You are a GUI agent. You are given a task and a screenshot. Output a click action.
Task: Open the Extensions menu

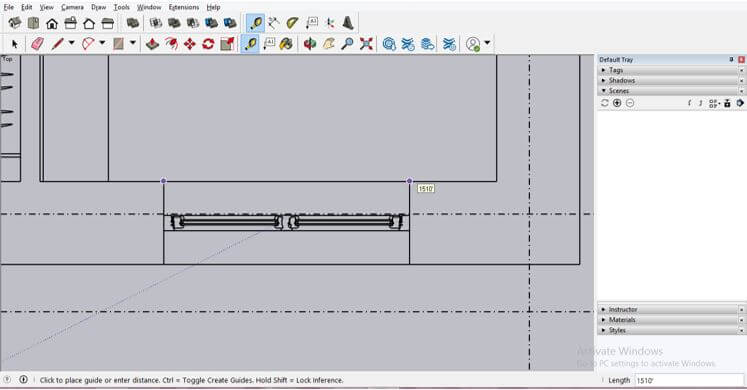pos(183,7)
